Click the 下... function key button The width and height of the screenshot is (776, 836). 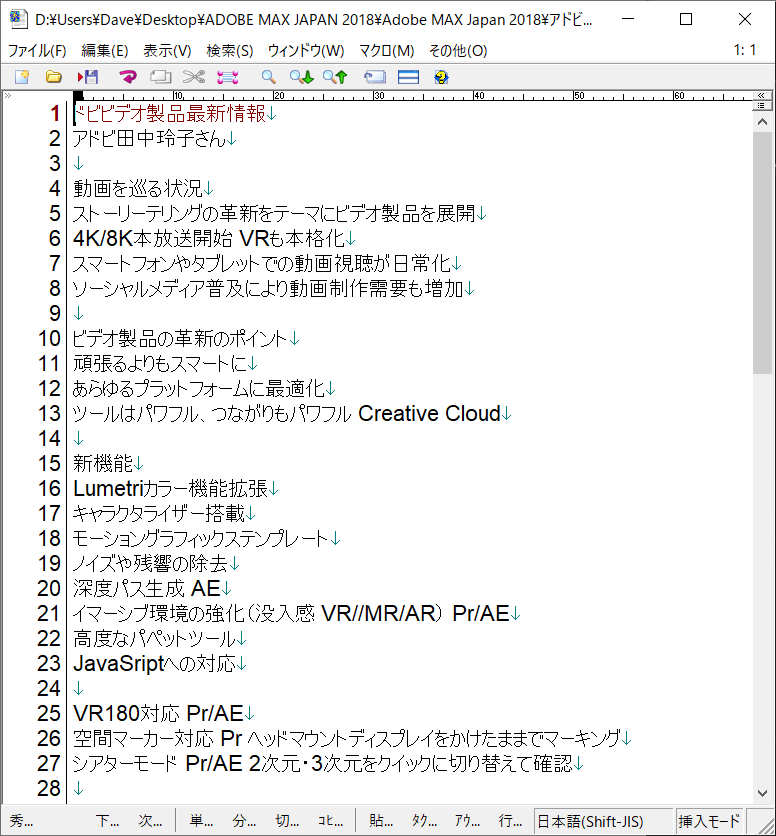(x=107, y=821)
